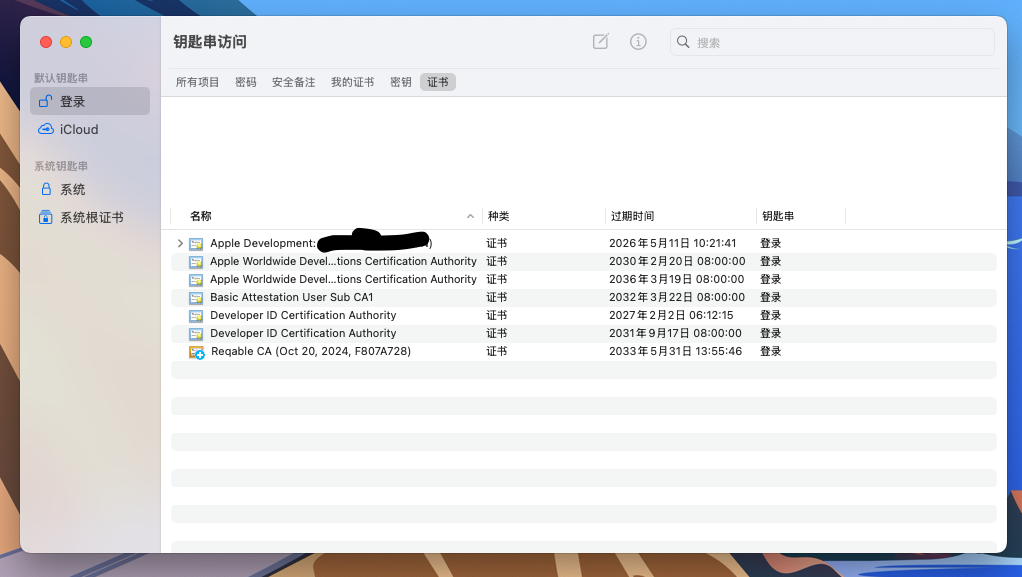
Task: Select iCloud keychain label in sidebar
Action: [x=79, y=129]
